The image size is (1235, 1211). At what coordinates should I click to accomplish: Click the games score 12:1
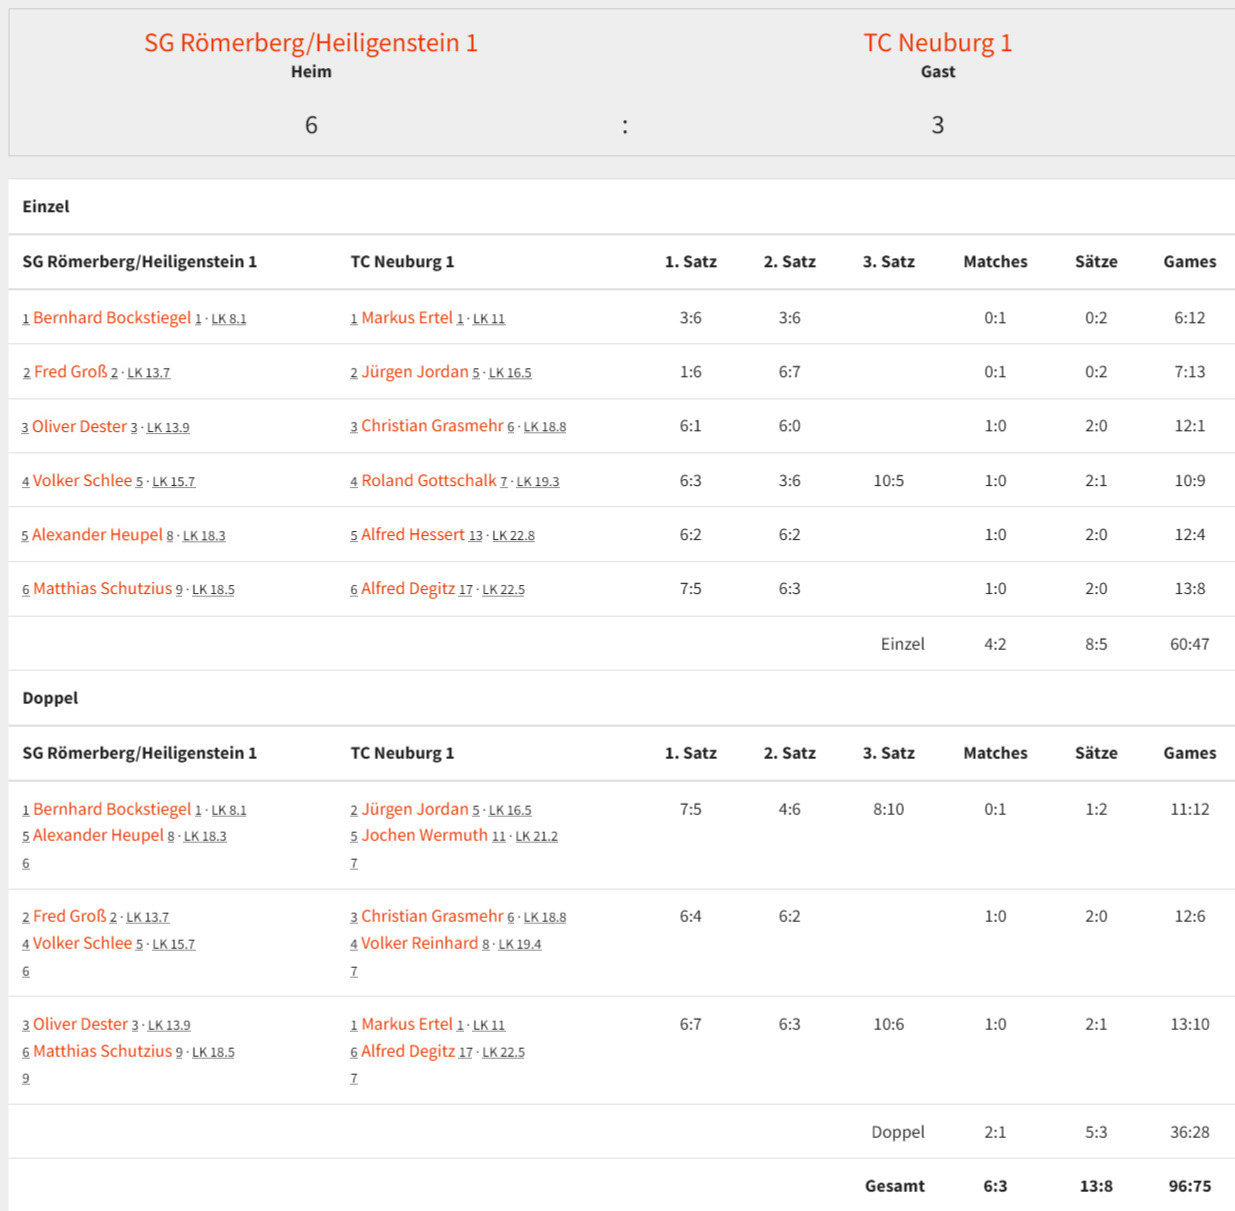click(x=1190, y=426)
